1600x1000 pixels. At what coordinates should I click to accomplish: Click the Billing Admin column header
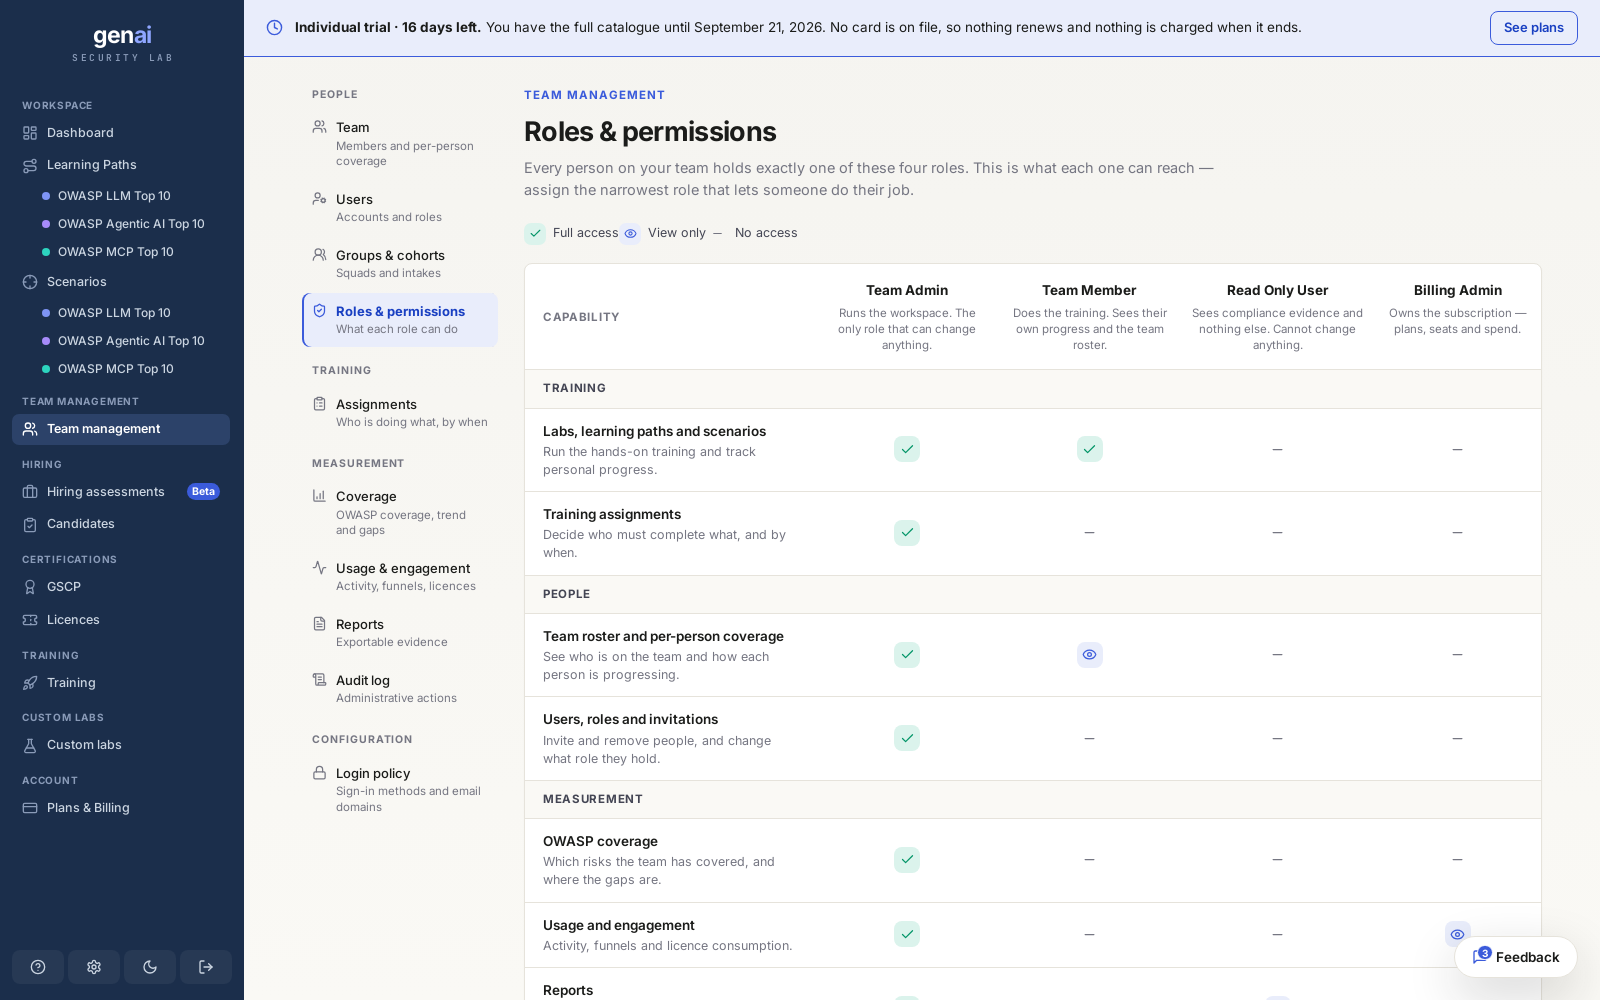point(1458,290)
